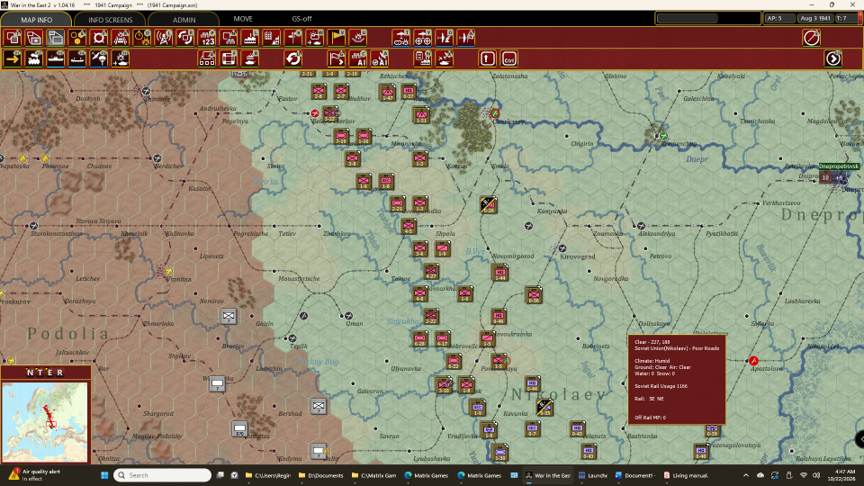Select the rail movement locomotive mode
Image resolution: width=864 pixels, height=486 pixels.
pos(34,58)
